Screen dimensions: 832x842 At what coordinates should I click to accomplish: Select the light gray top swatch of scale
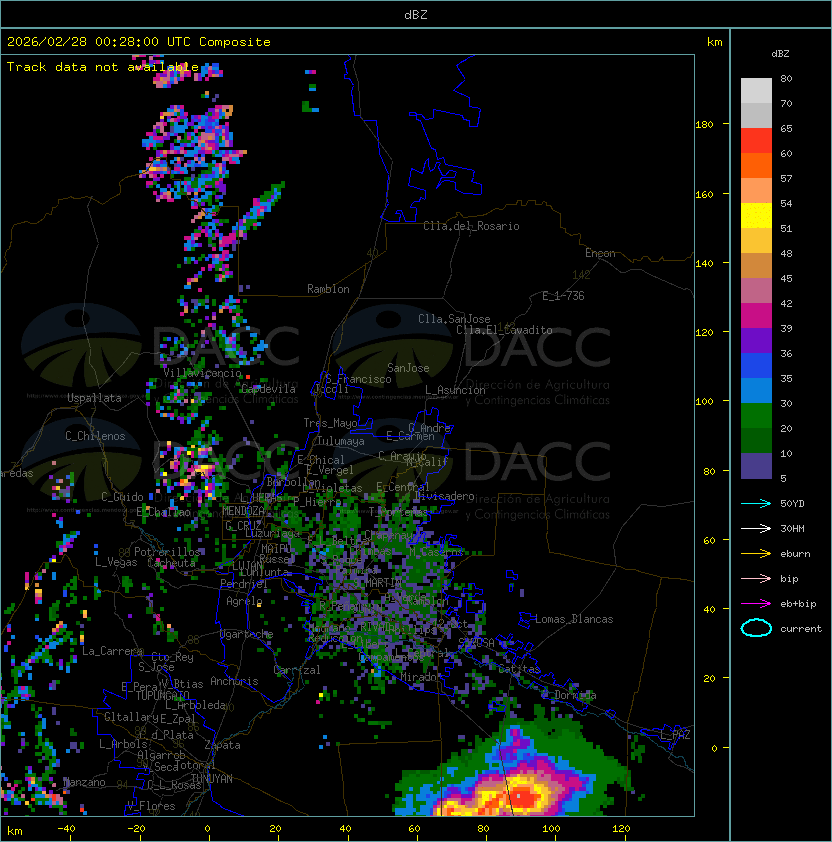(x=756, y=91)
